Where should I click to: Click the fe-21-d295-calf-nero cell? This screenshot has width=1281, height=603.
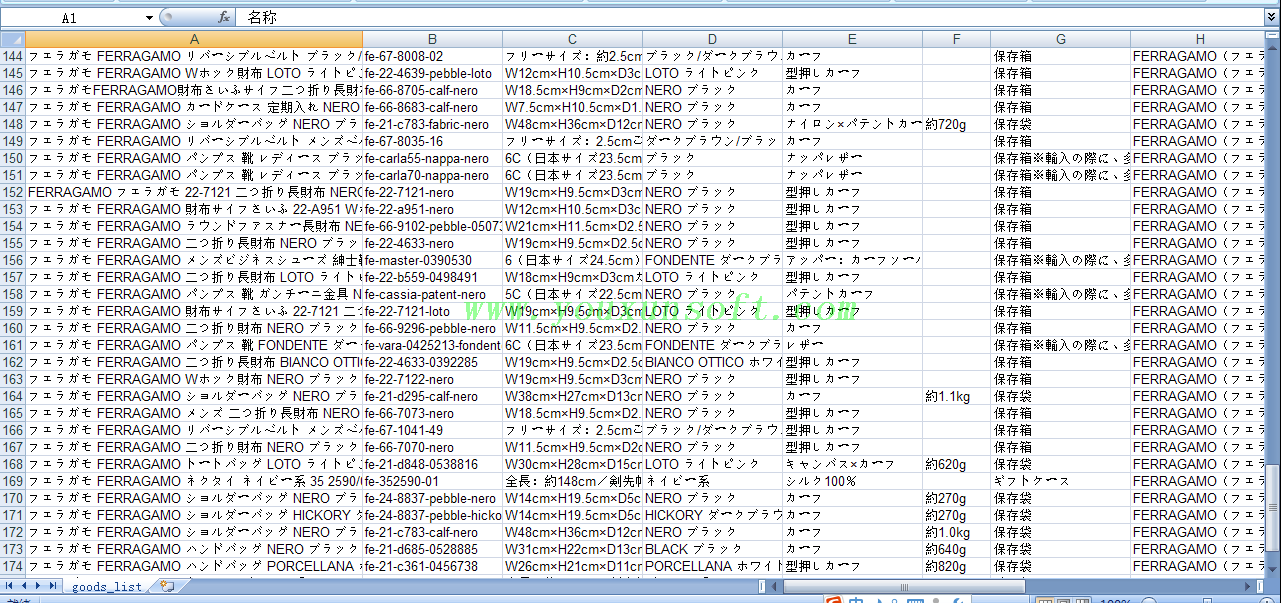pyautogui.click(x=432, y=396)
